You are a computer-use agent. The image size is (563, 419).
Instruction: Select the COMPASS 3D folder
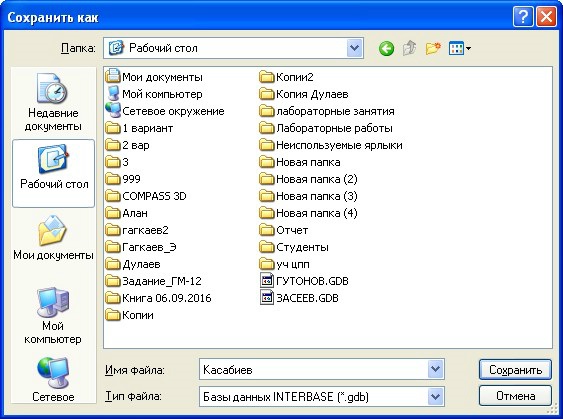[146, 196]
